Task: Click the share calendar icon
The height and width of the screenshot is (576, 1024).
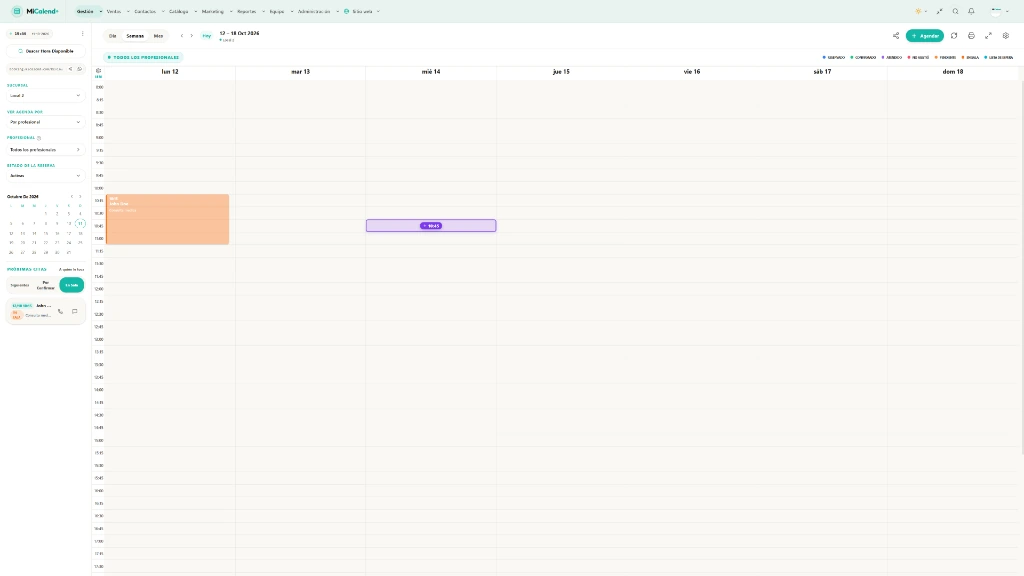Action: (x=896, y=36)
